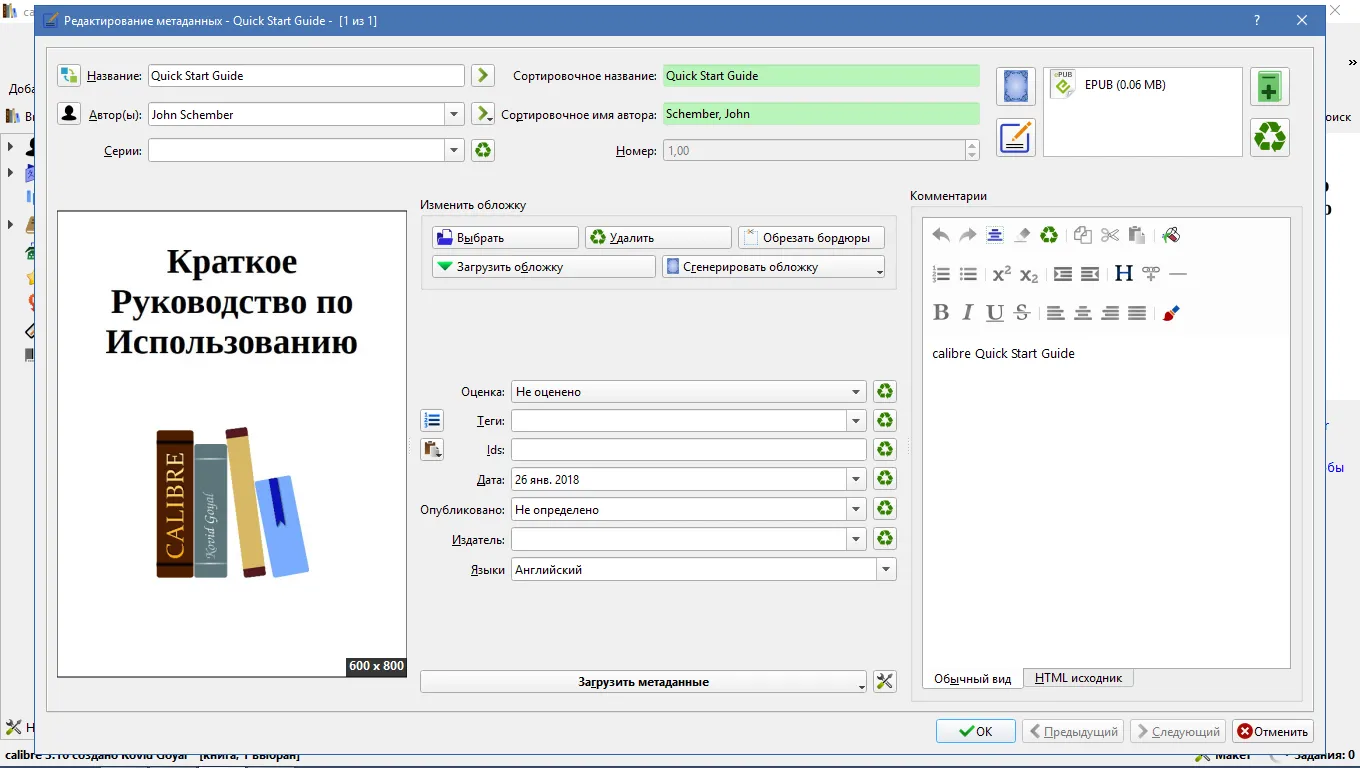Click the Обрезать бордюры button
Screen dimensions: 1360x768
[811, 238]
